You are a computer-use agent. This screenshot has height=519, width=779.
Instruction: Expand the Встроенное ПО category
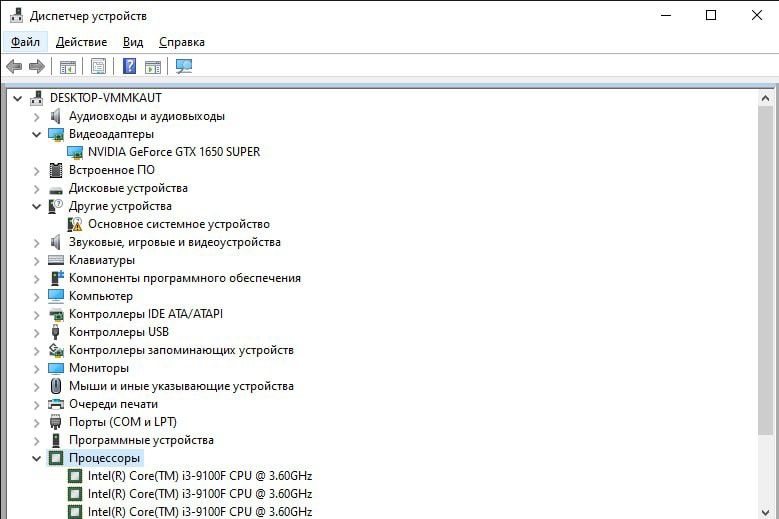coord(36,171)
